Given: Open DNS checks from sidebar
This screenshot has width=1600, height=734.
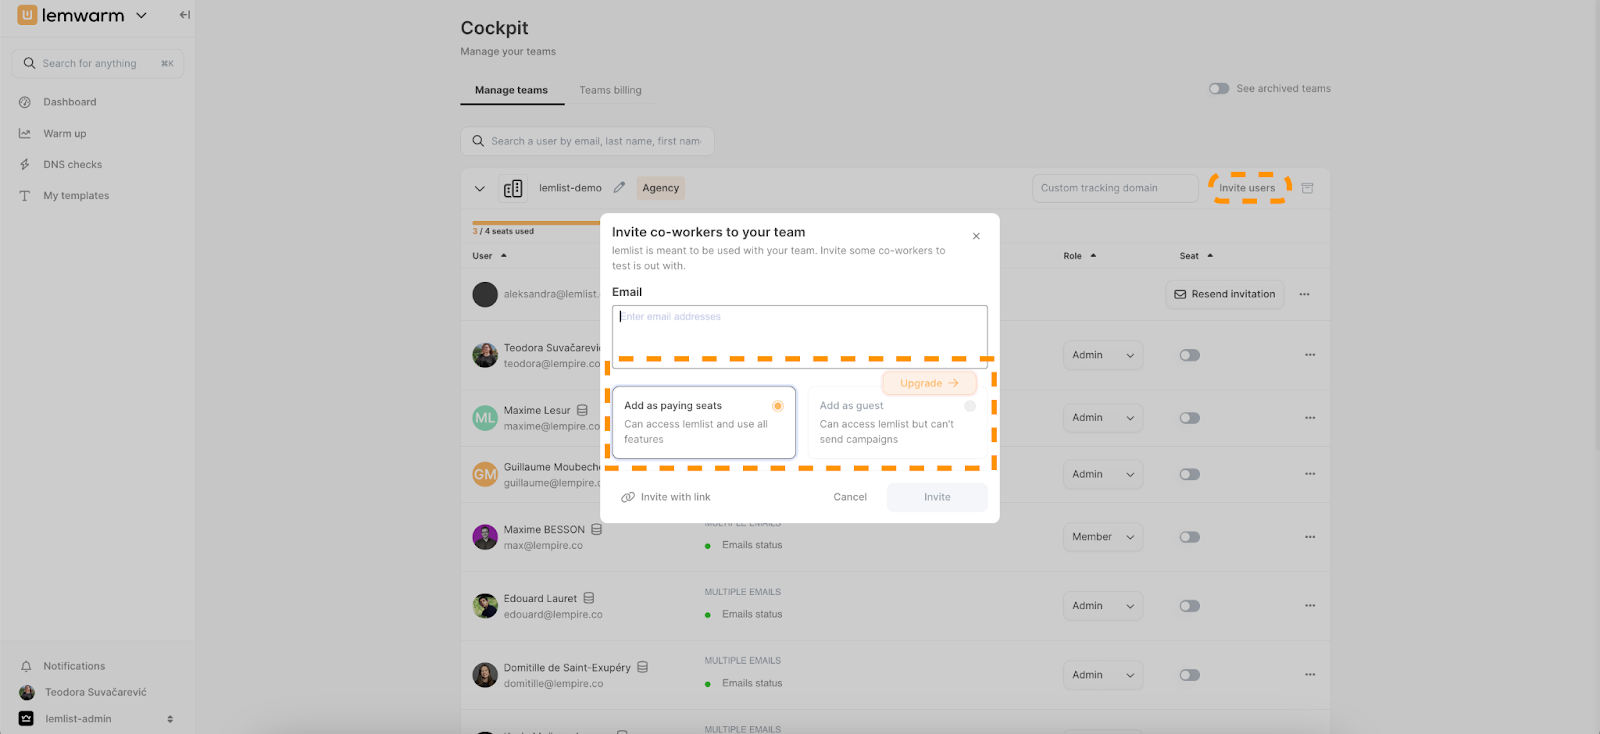Looking at the screenshot, I should coord(72,165).
